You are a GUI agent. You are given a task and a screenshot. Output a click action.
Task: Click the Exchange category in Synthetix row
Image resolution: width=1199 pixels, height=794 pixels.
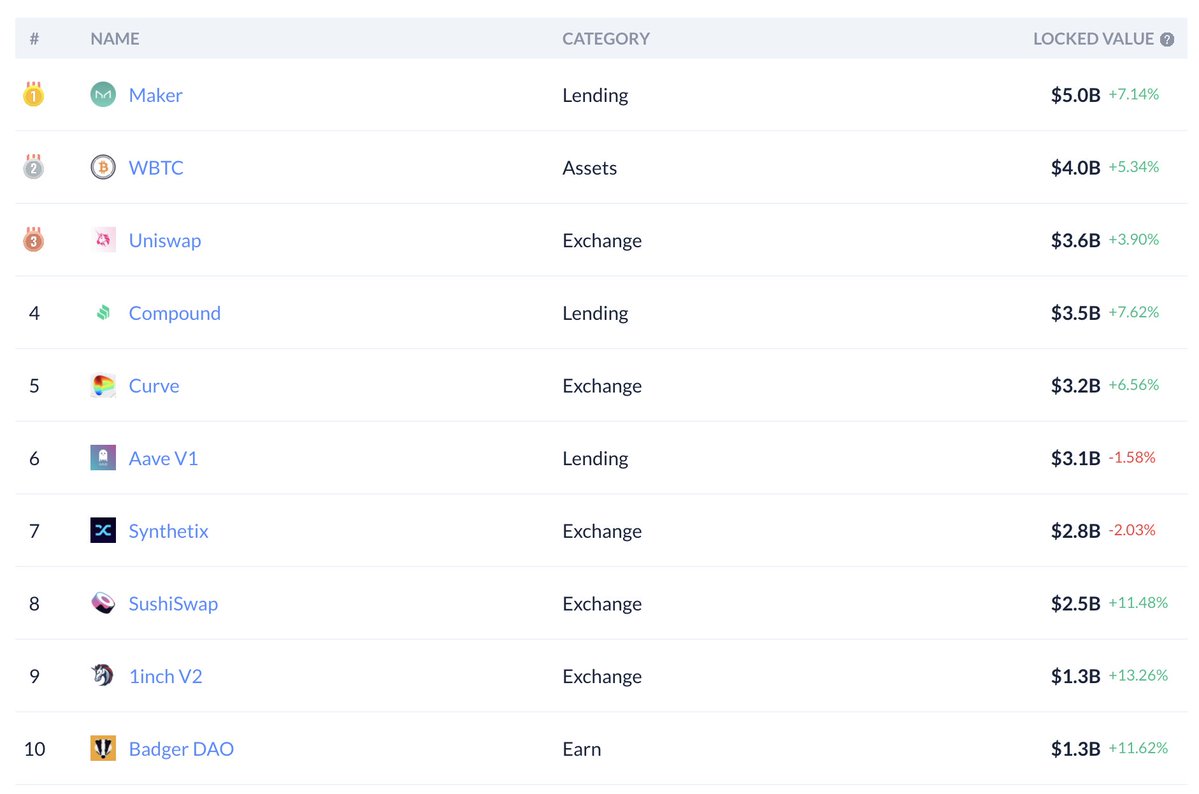(602, 531)
